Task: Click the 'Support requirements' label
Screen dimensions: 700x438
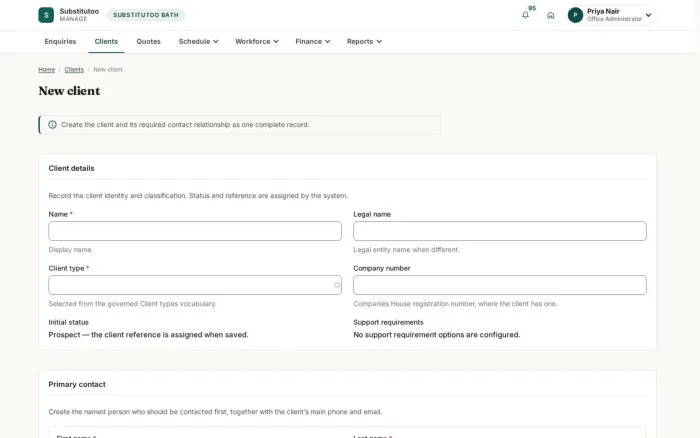Action: pyautogui.click(x=388, y=322)
